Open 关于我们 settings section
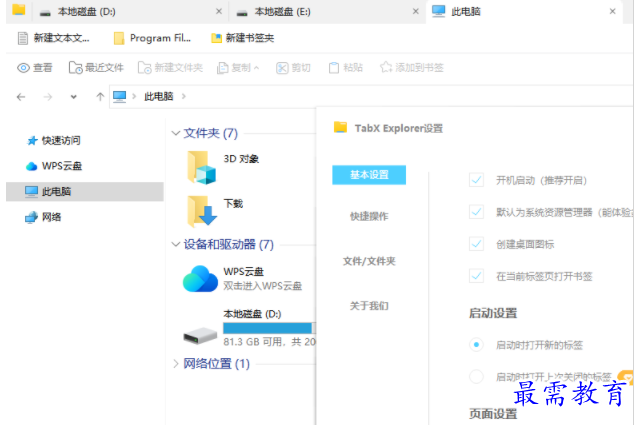 (x=369, y=306)
